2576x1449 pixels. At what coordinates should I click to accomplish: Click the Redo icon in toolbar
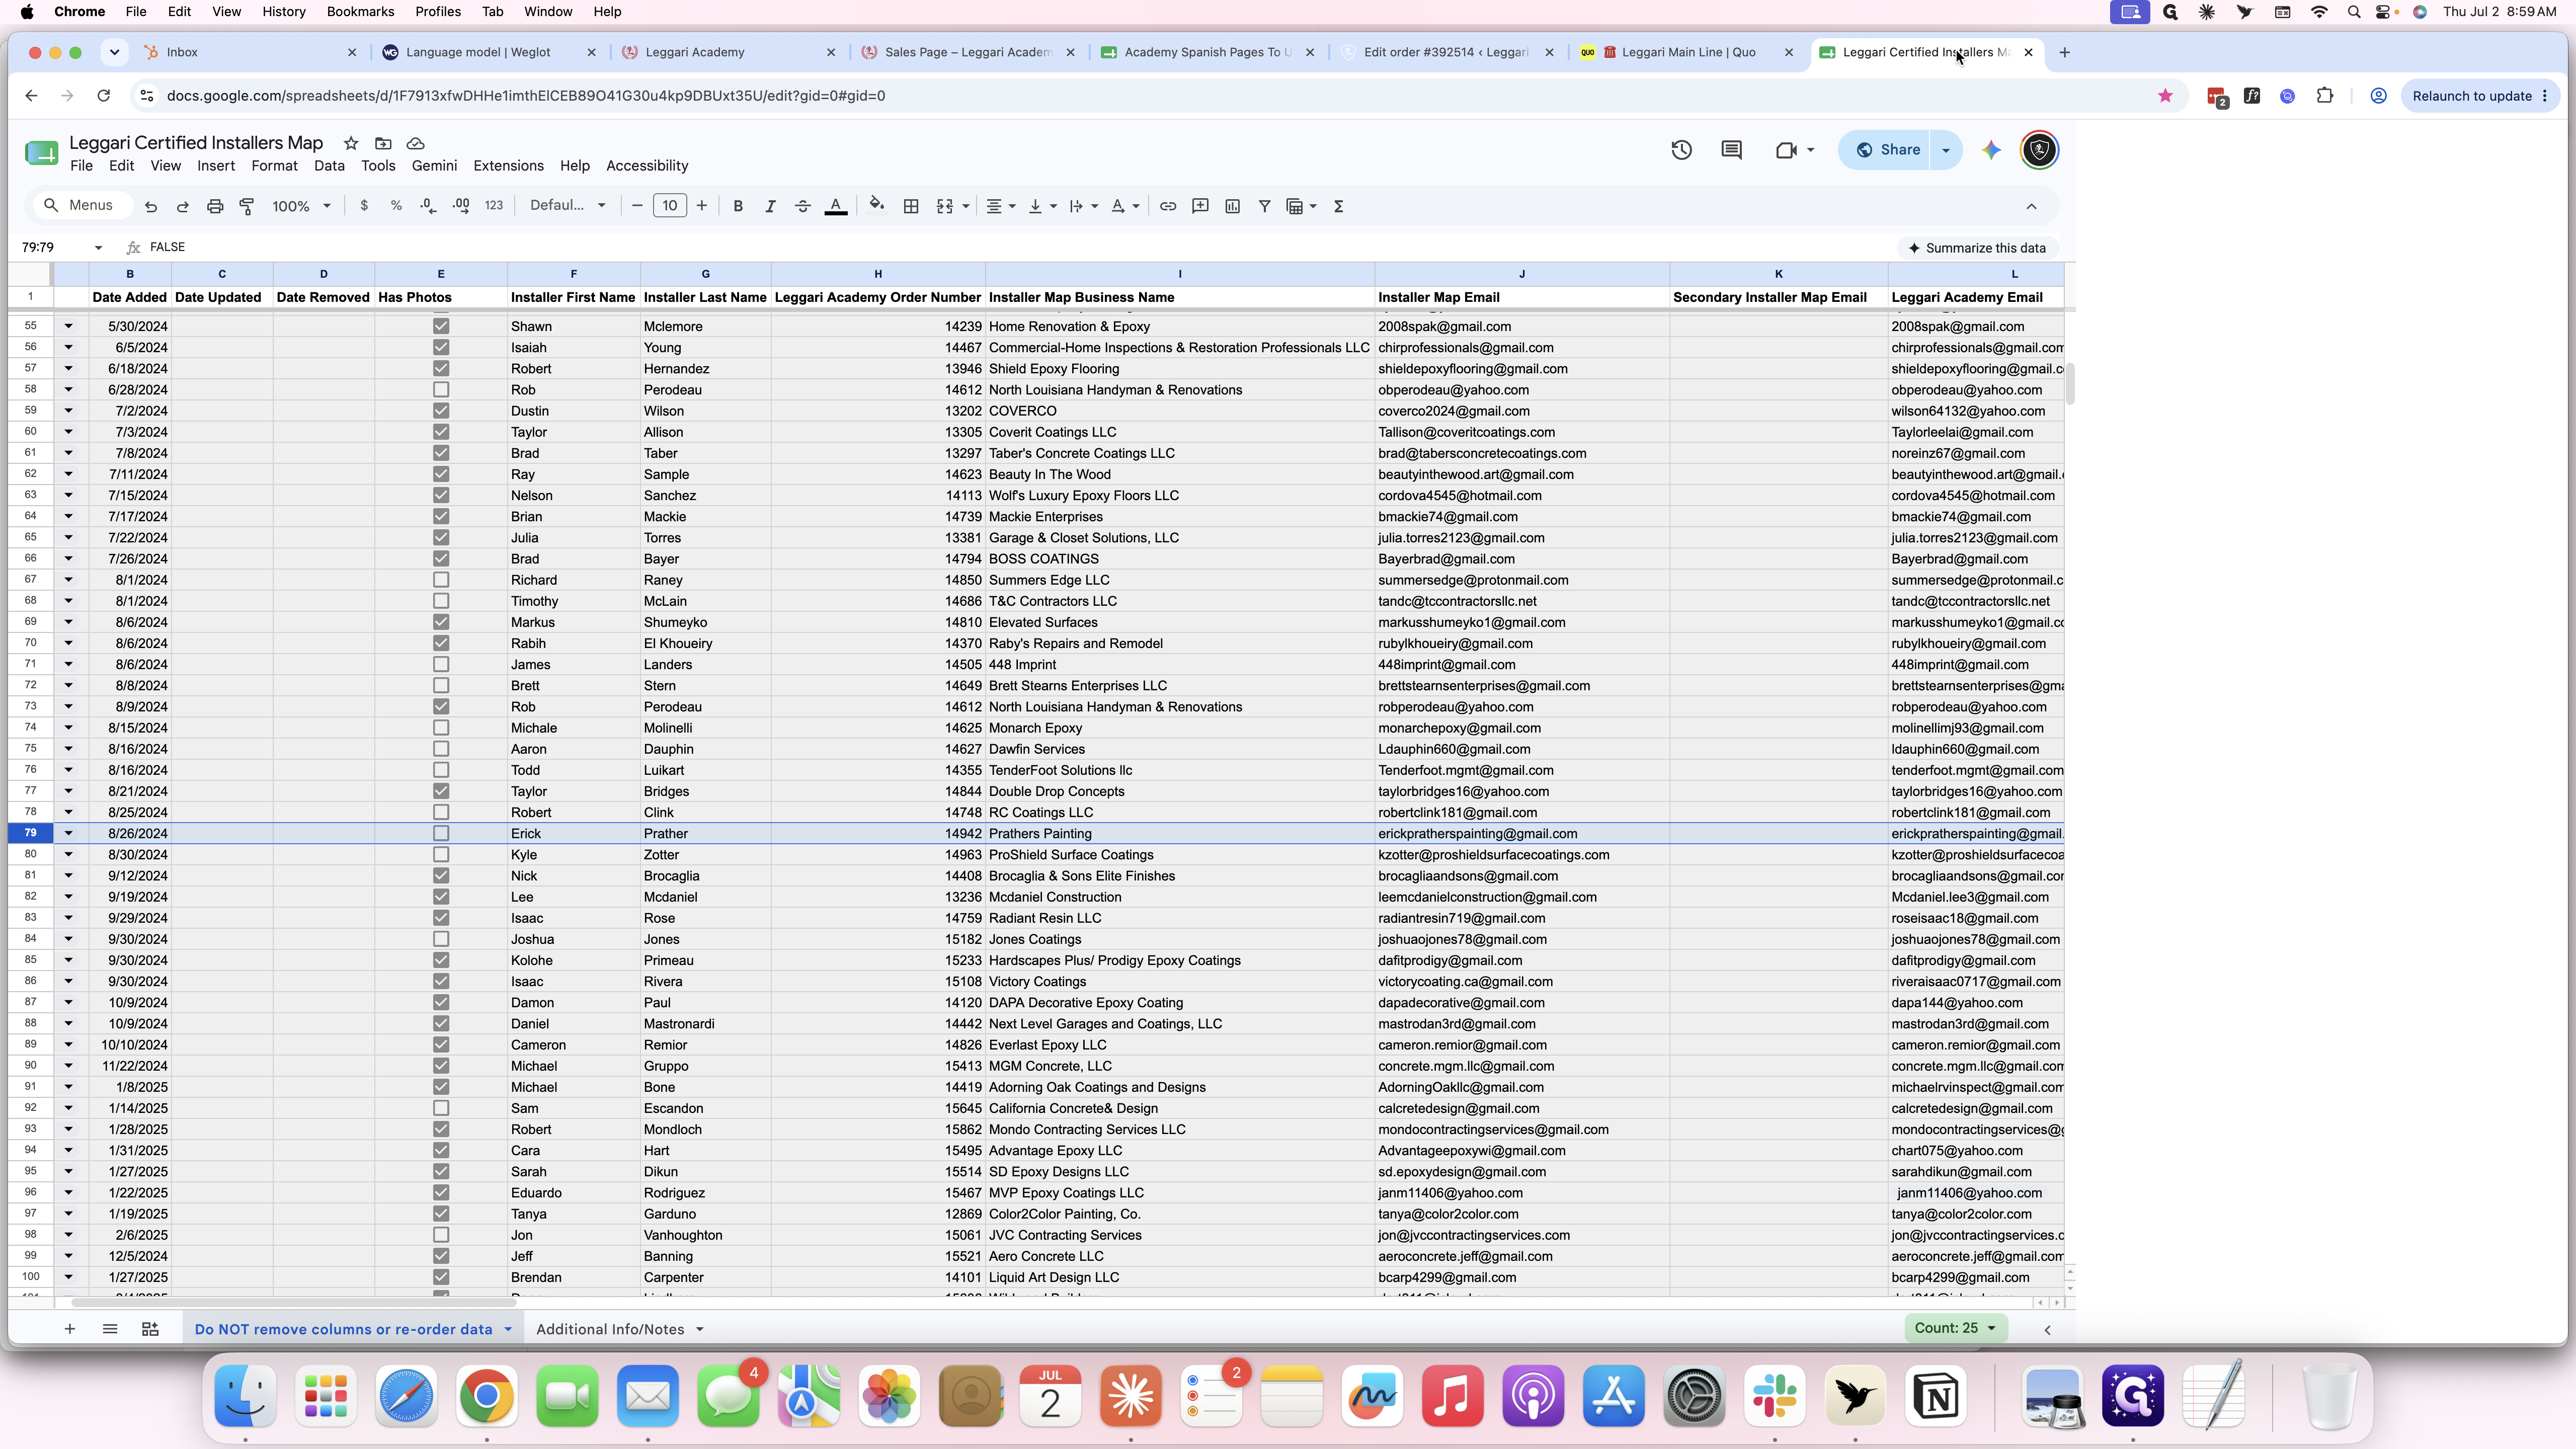[183, 206]
